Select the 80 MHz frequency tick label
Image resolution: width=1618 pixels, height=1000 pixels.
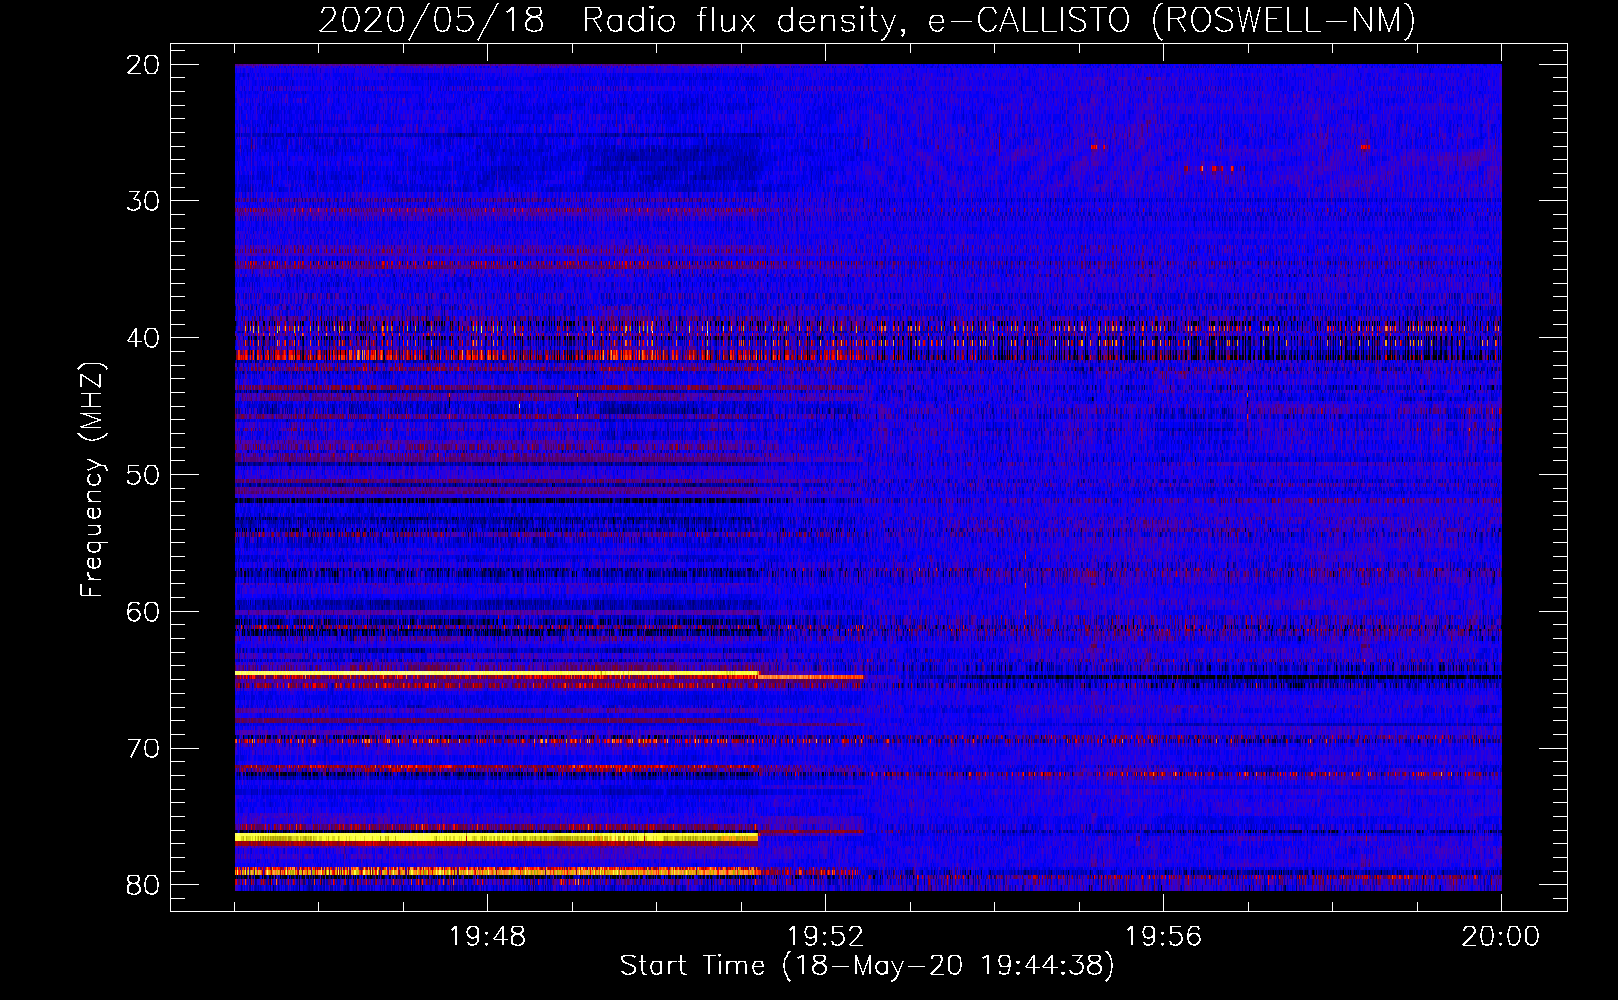[143, 885]
